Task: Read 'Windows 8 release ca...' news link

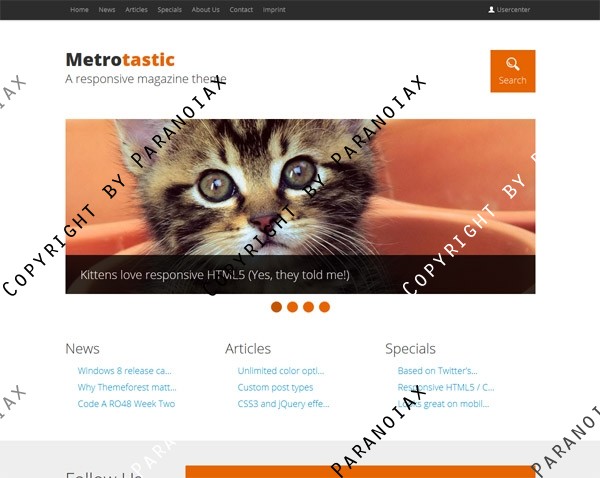Action: point(124,371)
